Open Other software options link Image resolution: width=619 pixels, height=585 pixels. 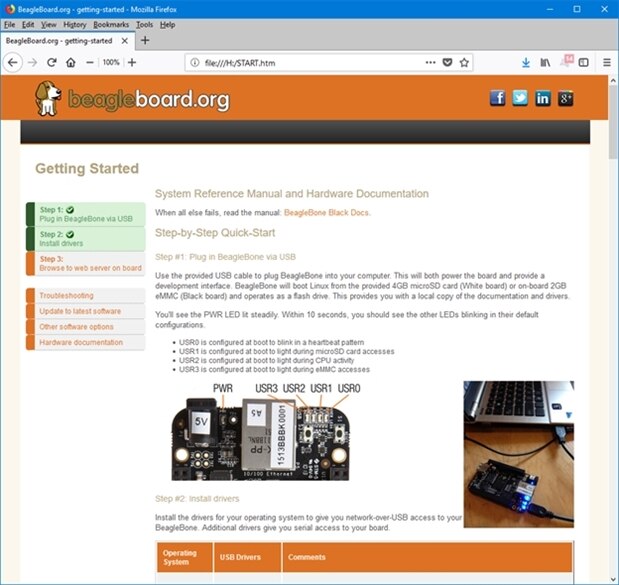[86, 327]
